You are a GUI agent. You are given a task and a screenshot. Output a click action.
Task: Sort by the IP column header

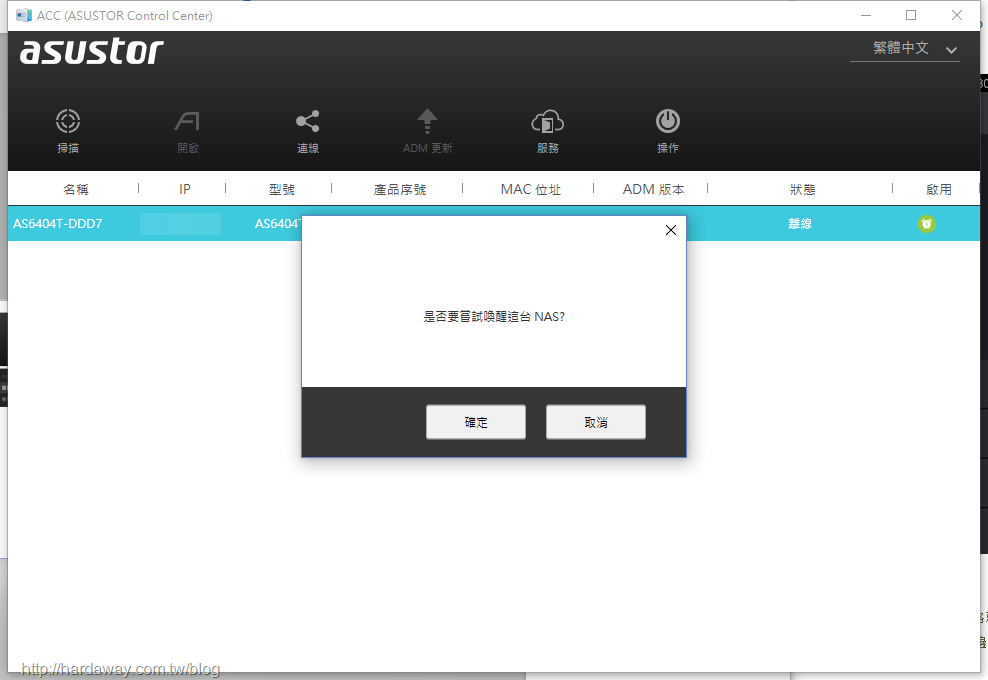tap(185, 189)
